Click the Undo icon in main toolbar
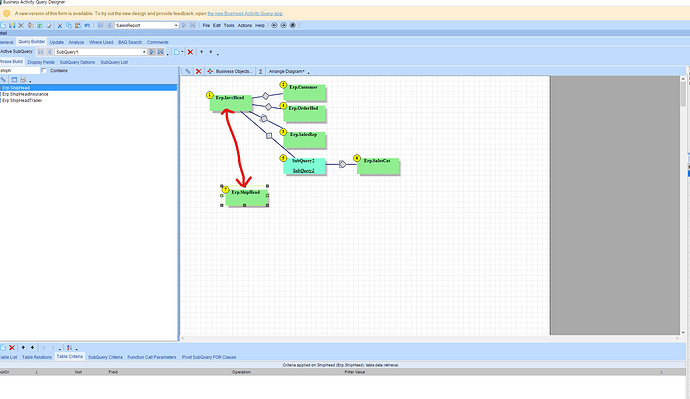The width and height of the screenshot is (690, 399). point(87,26)
